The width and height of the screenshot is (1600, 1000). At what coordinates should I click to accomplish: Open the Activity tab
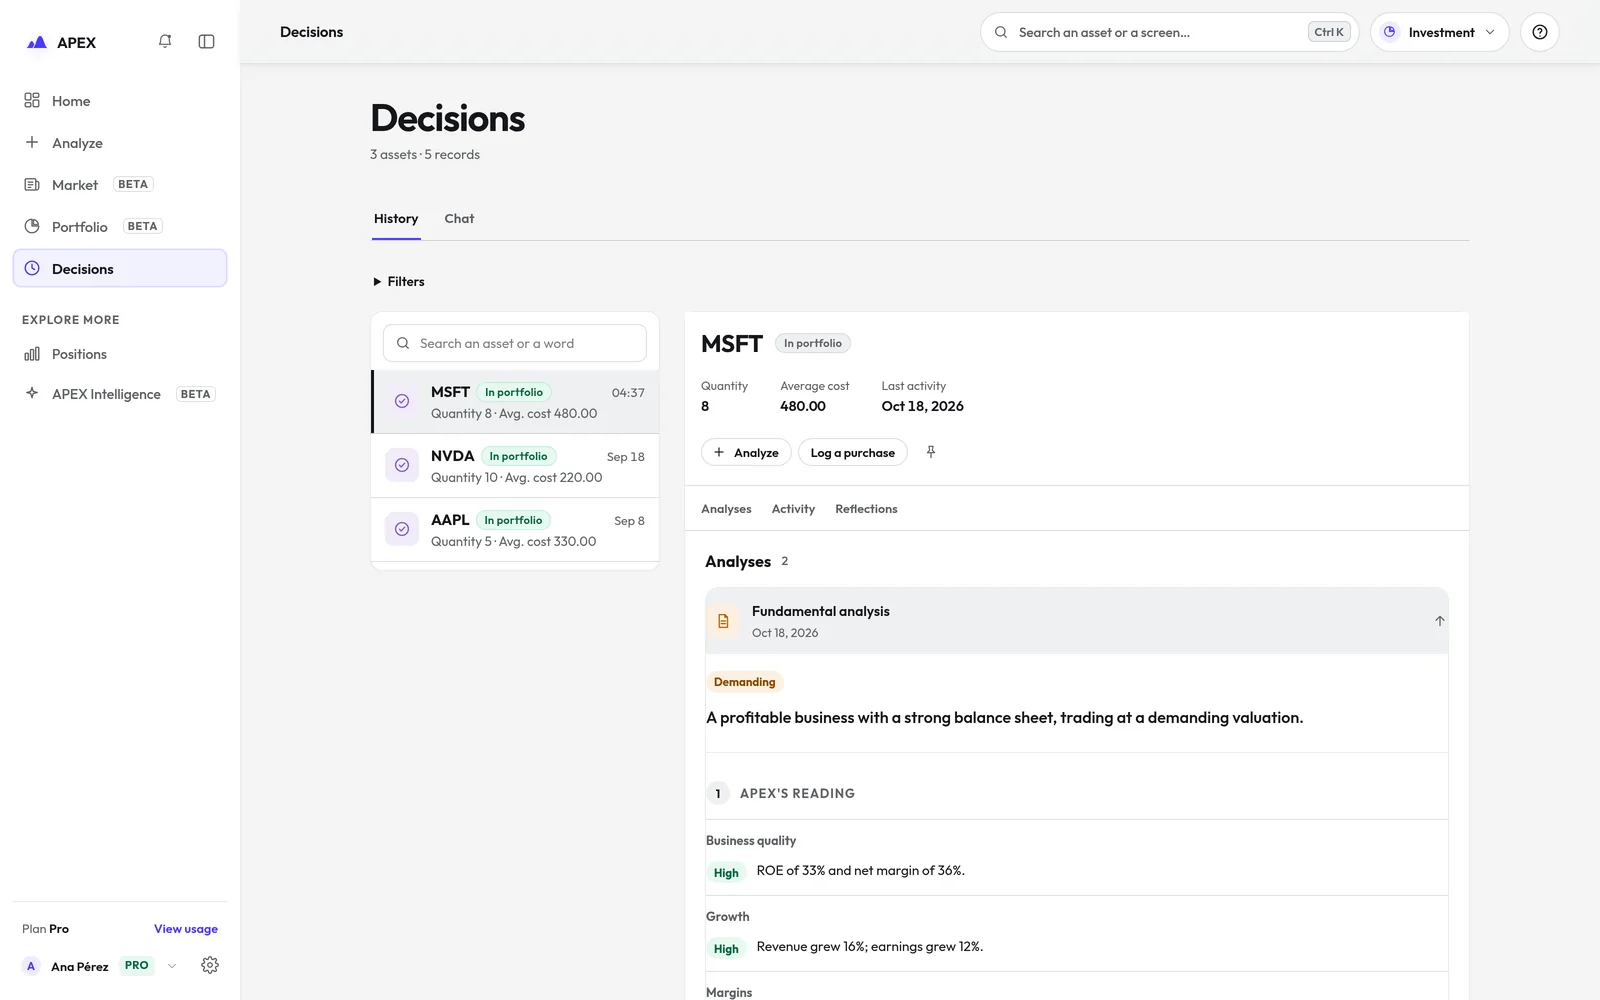click(x=793, y=509)
